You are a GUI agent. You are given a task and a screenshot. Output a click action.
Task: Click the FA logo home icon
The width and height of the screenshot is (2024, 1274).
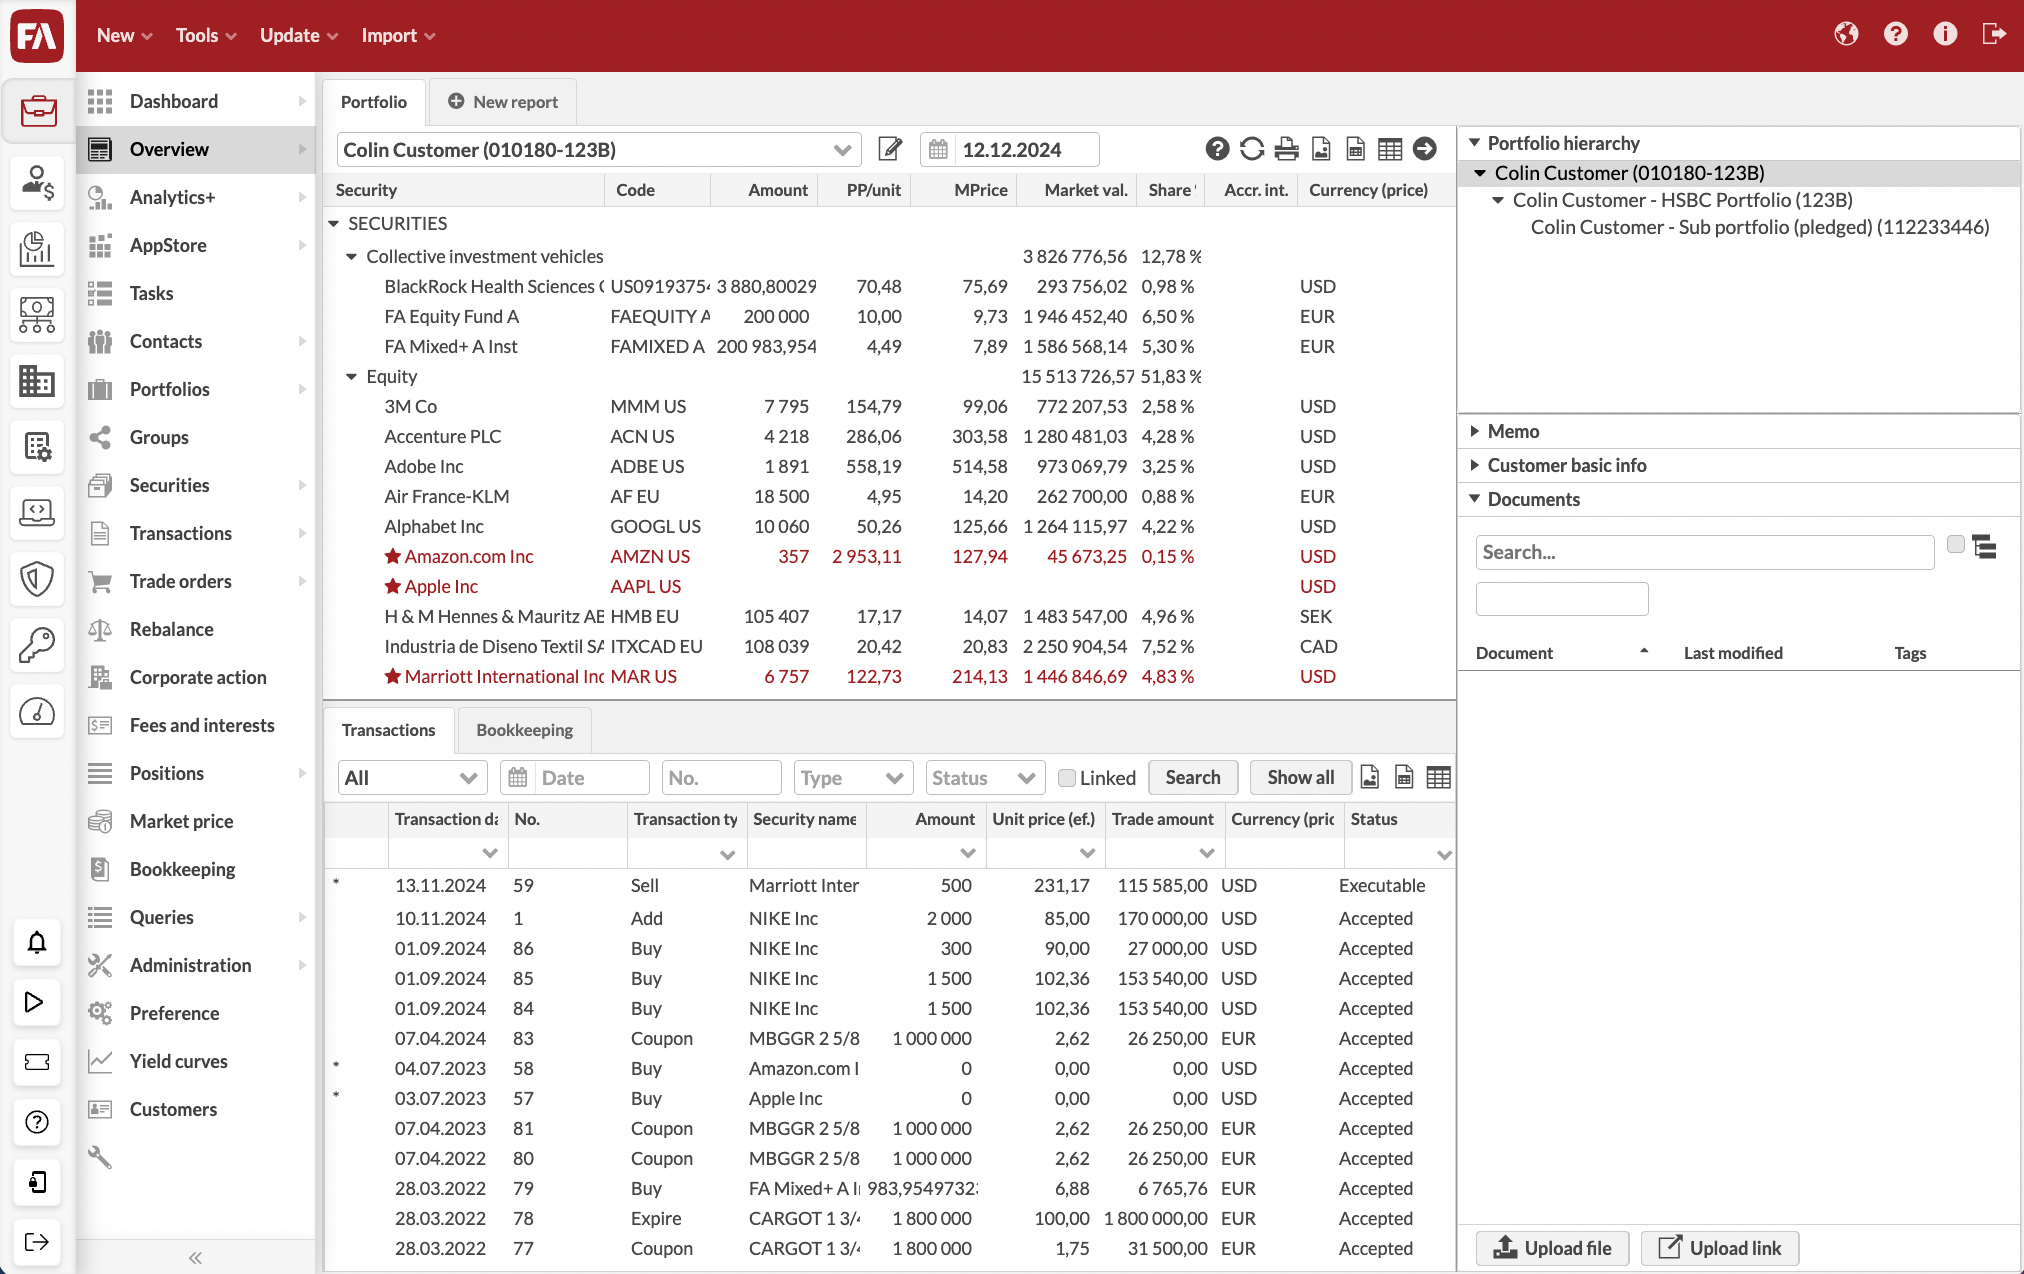tap(37, 35)
